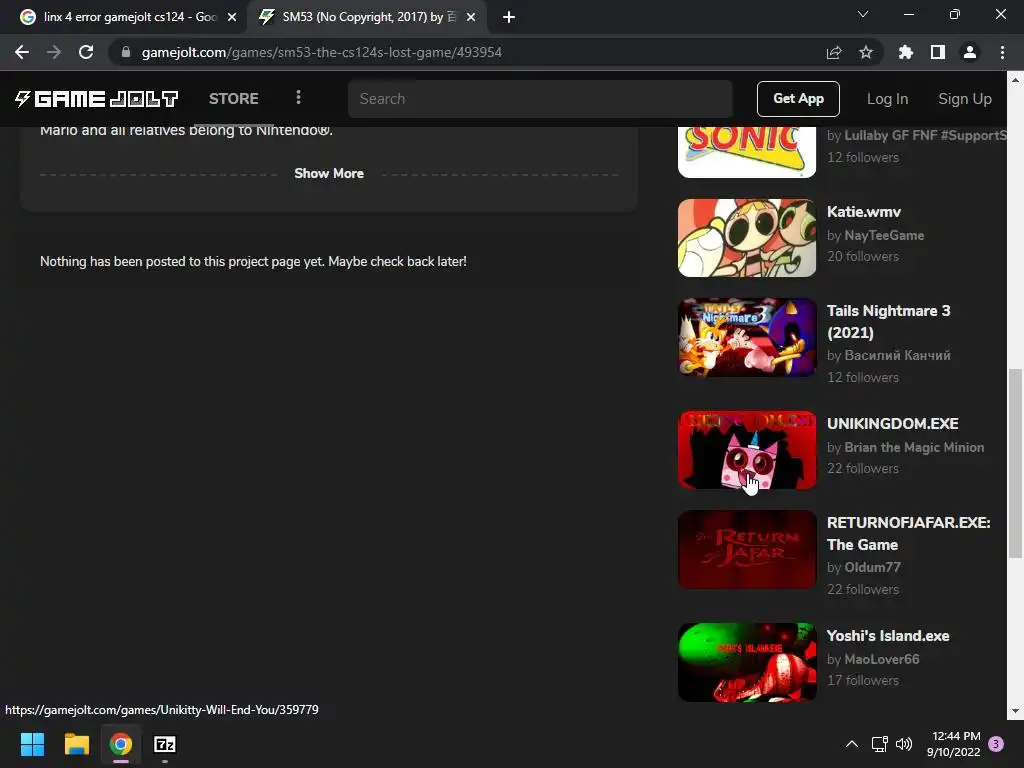The height and width of the screenshot is (768, 1024).
Task: Open the Windows Start menu
Action: click(32, 744)
